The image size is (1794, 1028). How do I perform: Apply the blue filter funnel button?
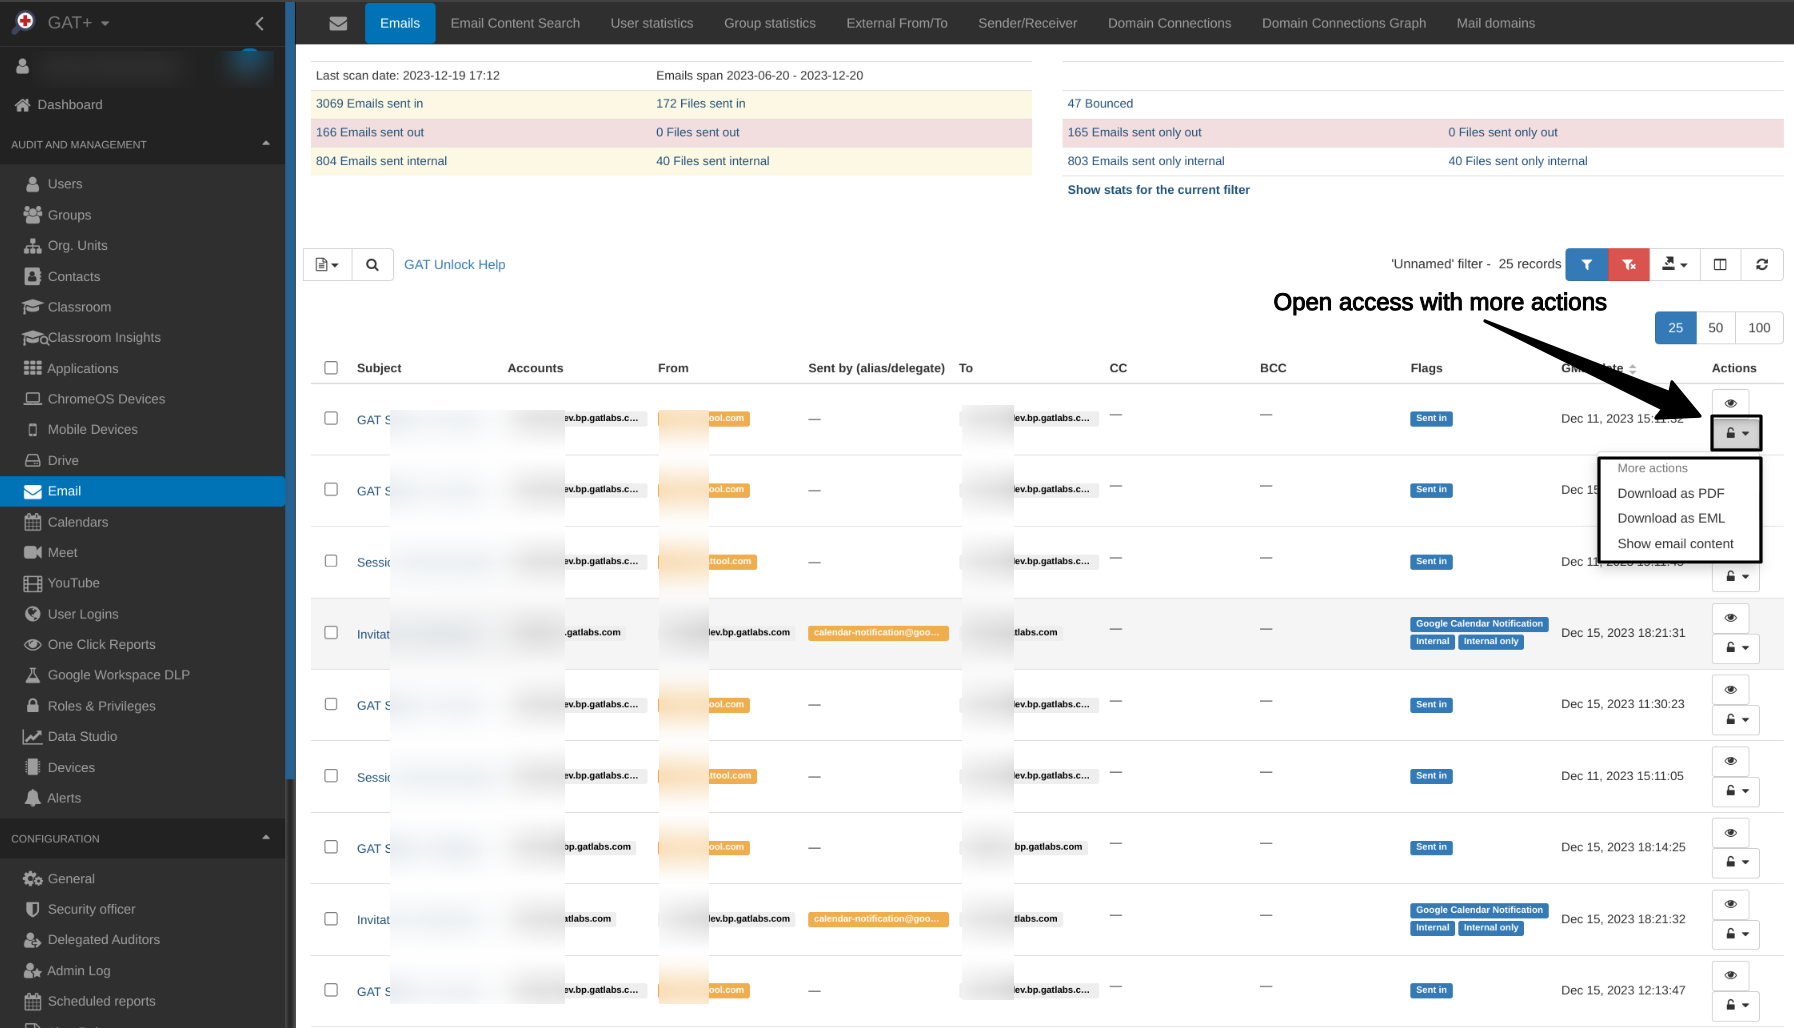(1586, 265)
